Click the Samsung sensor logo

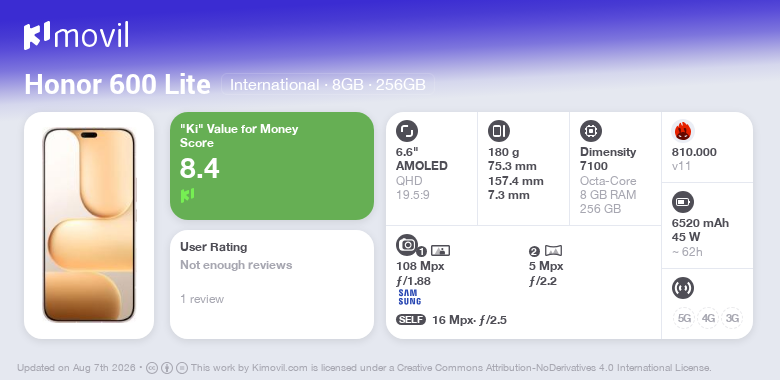tap(409, 297)
